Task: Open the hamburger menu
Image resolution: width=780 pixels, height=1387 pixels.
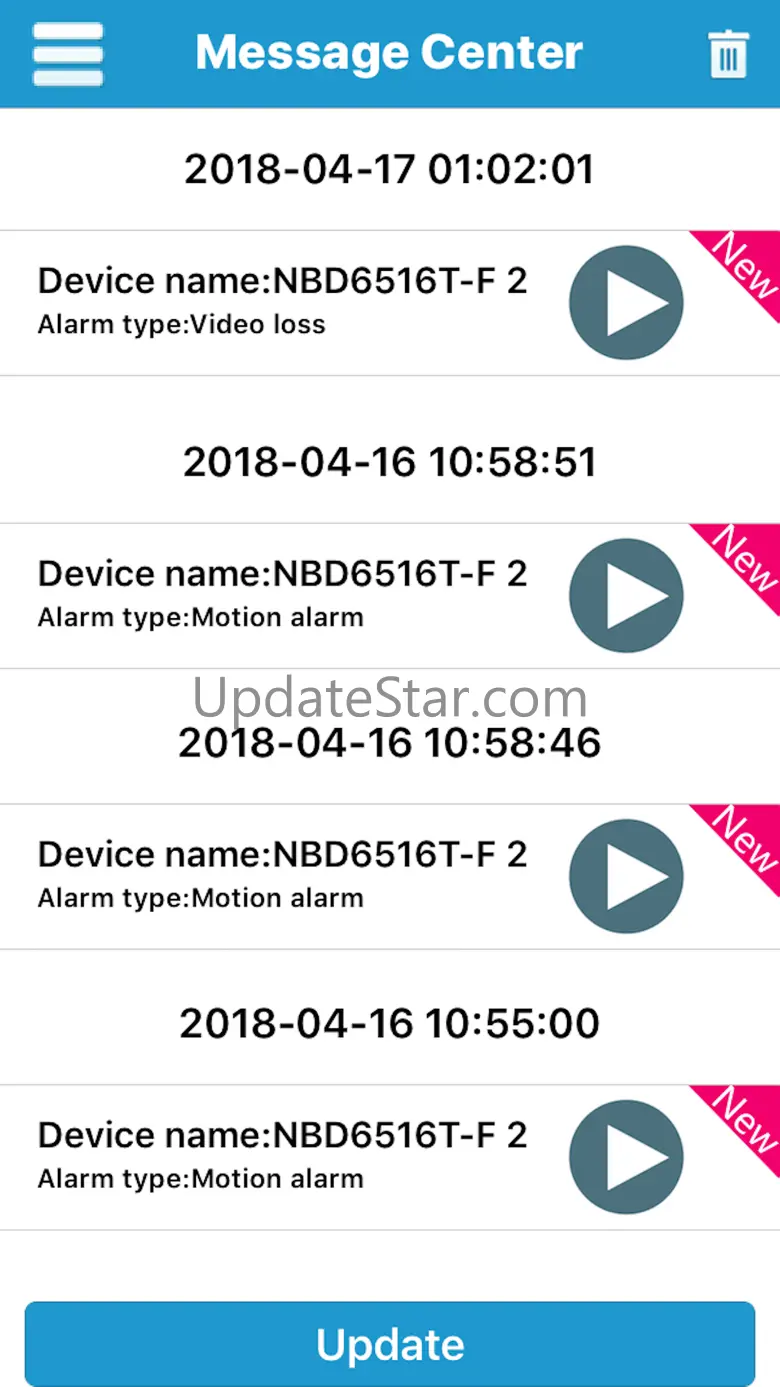Action: [68, 54]
